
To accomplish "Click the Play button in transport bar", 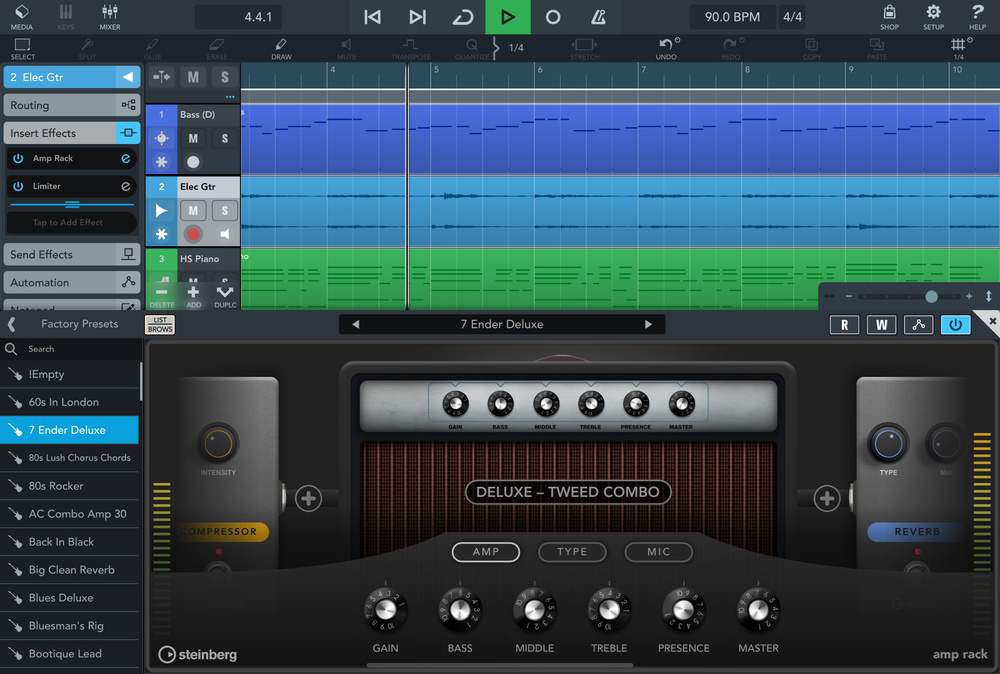I will (x=508, y=17).
